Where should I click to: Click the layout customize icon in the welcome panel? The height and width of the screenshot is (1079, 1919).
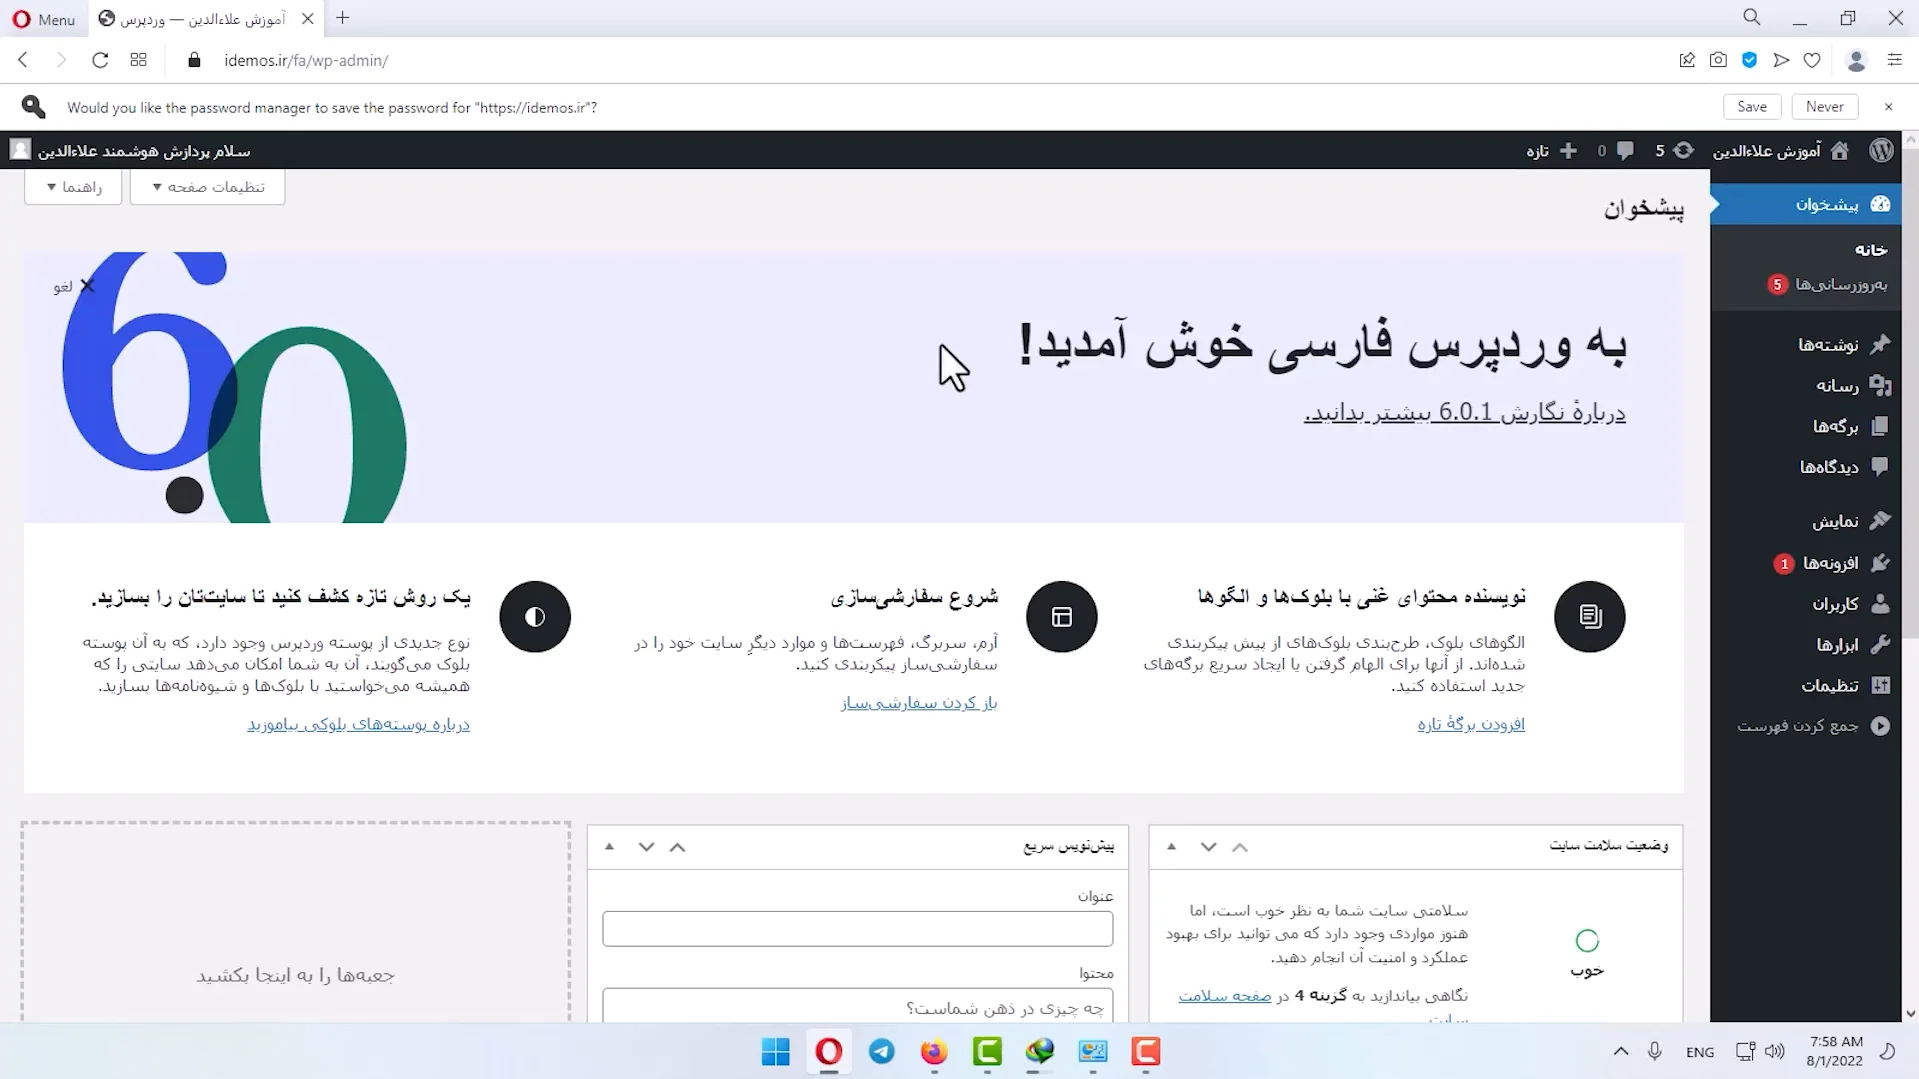pyautogui.click(x=1061, y=616)
